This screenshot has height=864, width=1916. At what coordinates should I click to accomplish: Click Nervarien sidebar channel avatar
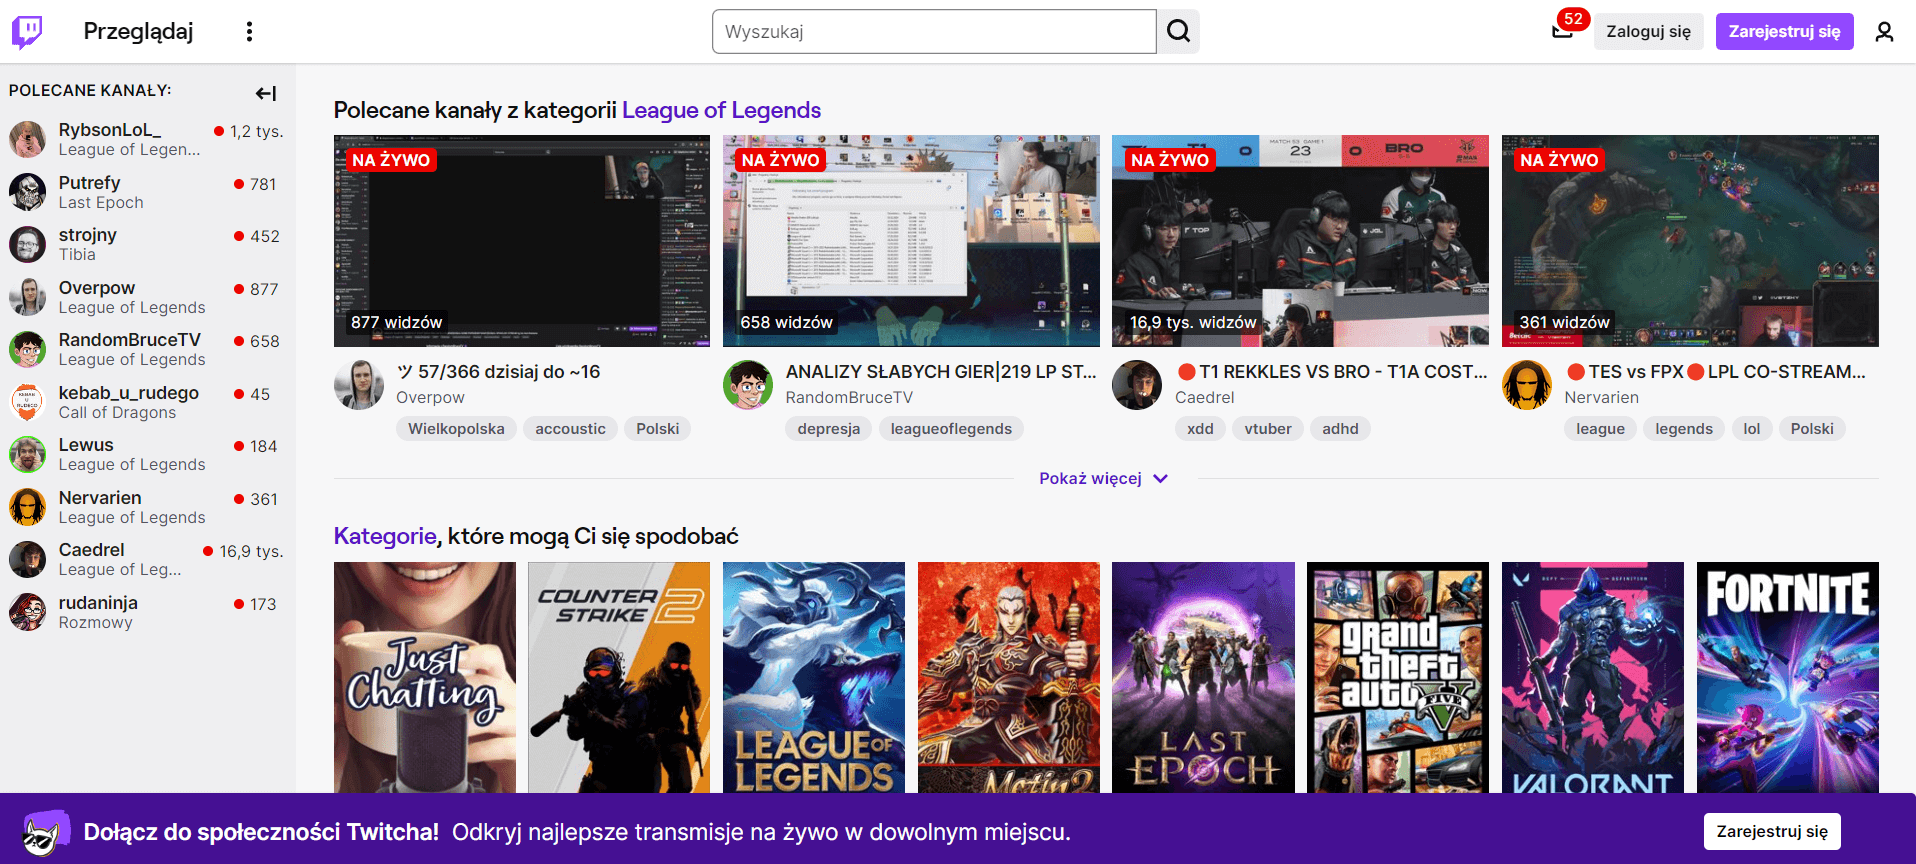[x=28, y=507]
